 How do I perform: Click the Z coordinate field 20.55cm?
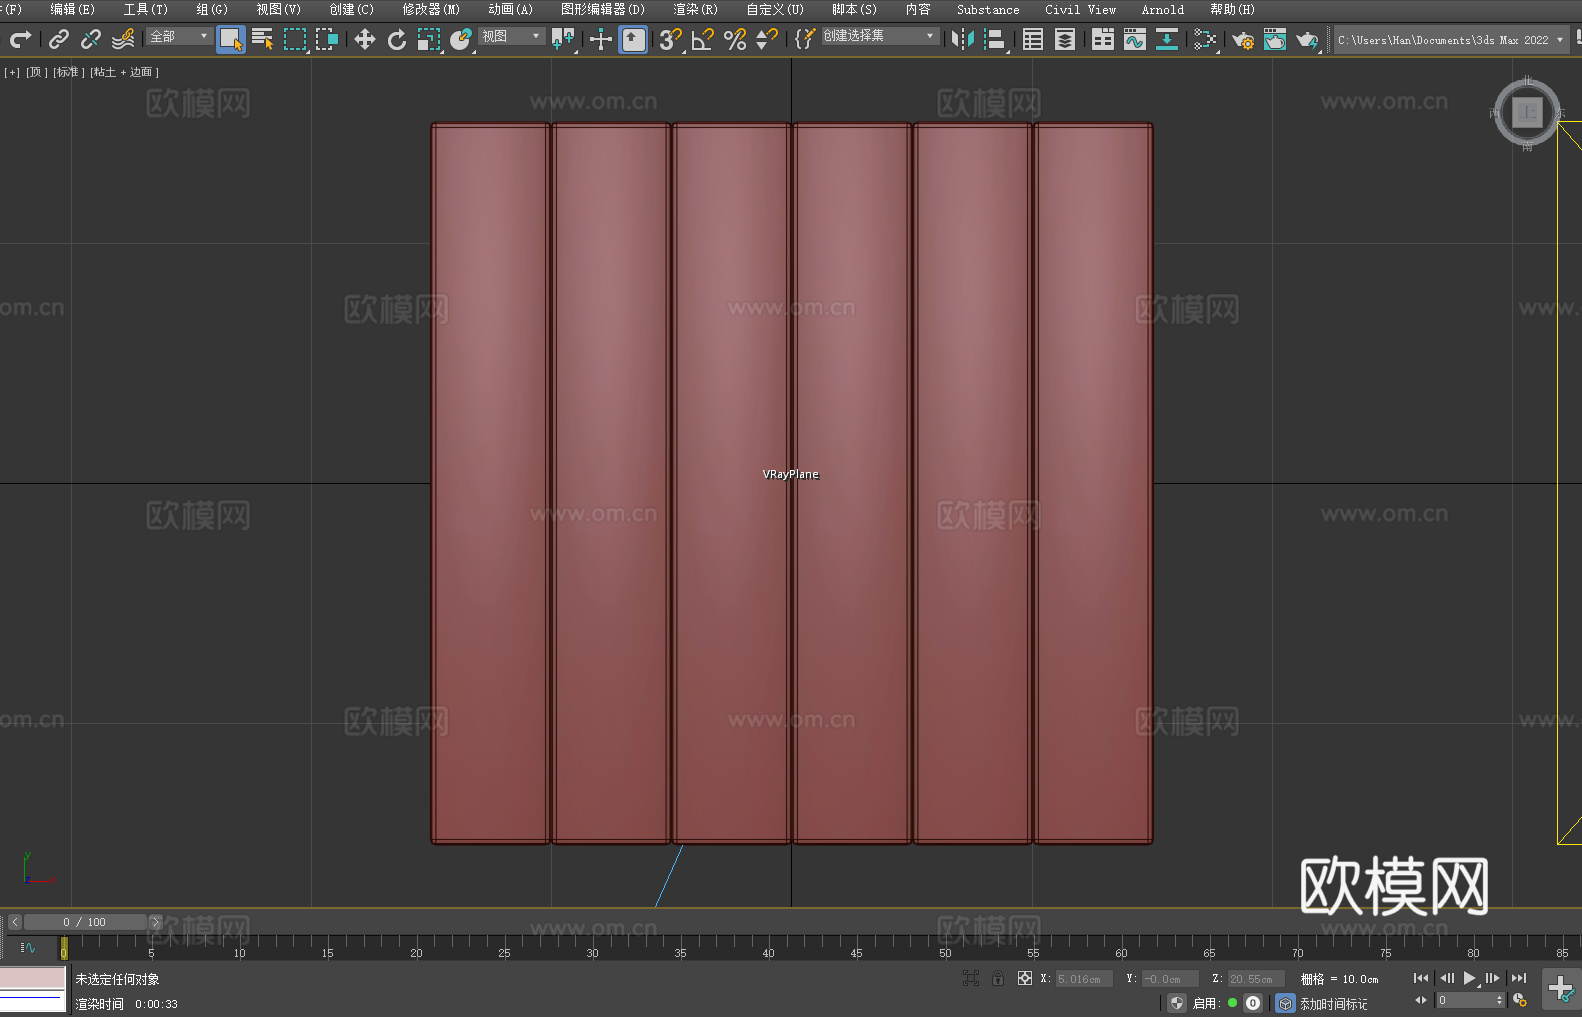tap(1256, 979)
